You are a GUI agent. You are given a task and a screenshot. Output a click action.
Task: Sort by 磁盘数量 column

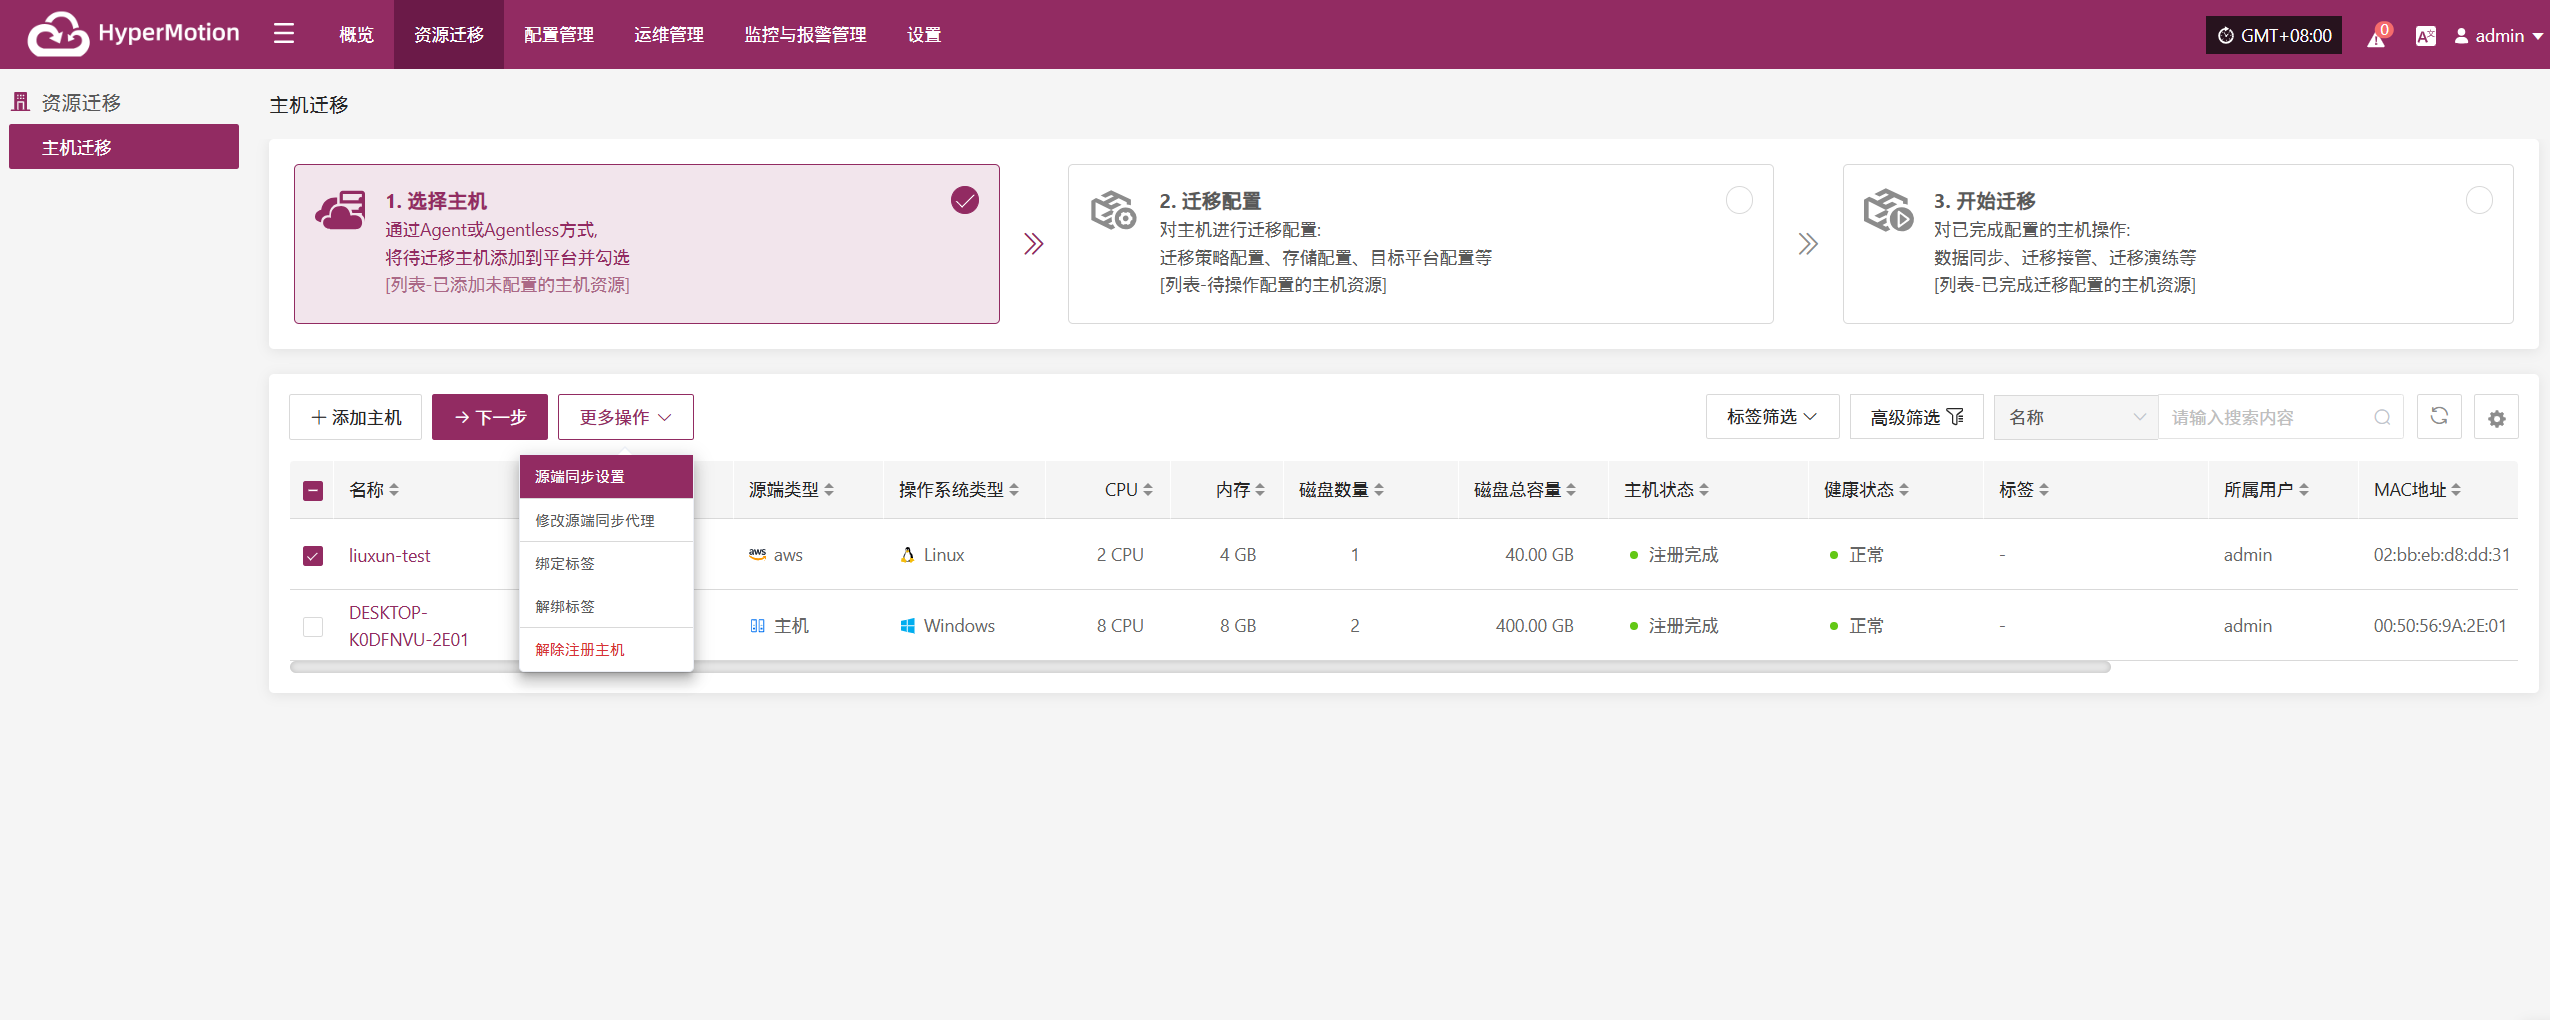(x=1379, y=489)
